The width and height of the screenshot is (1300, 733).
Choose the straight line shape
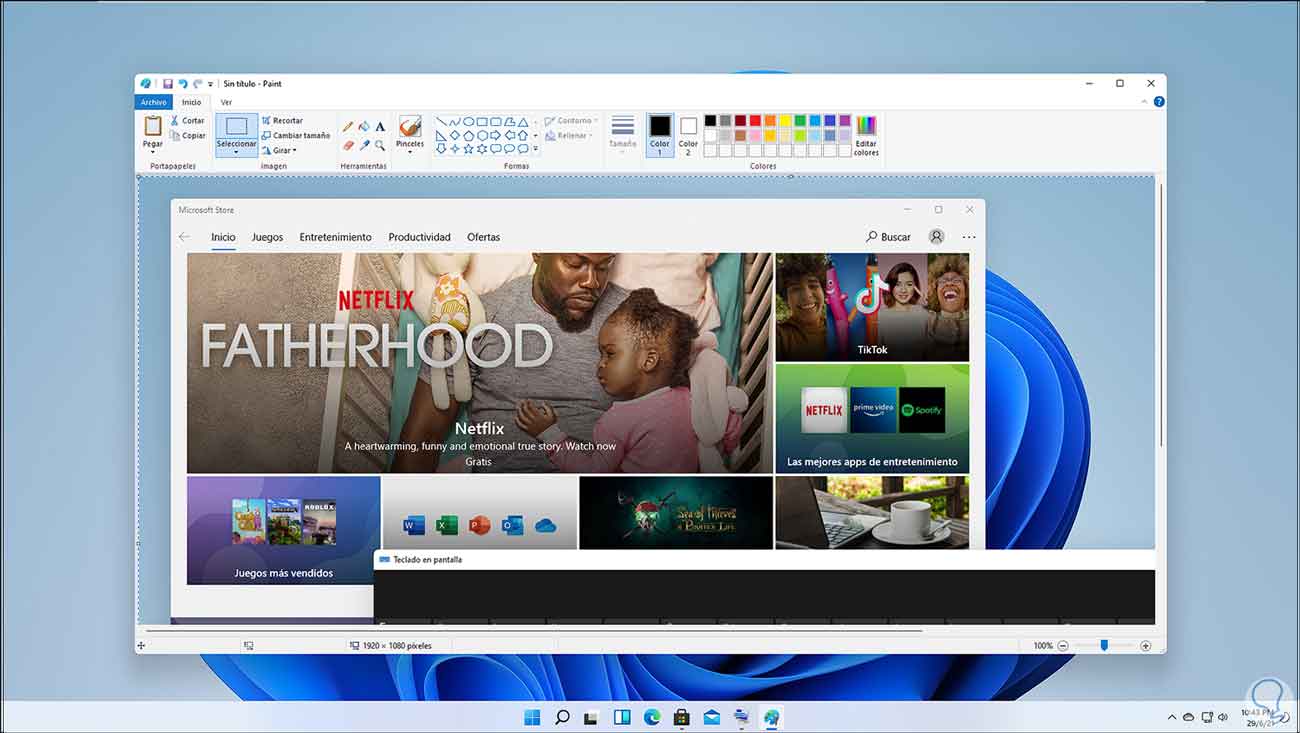[x=441, y=121]
